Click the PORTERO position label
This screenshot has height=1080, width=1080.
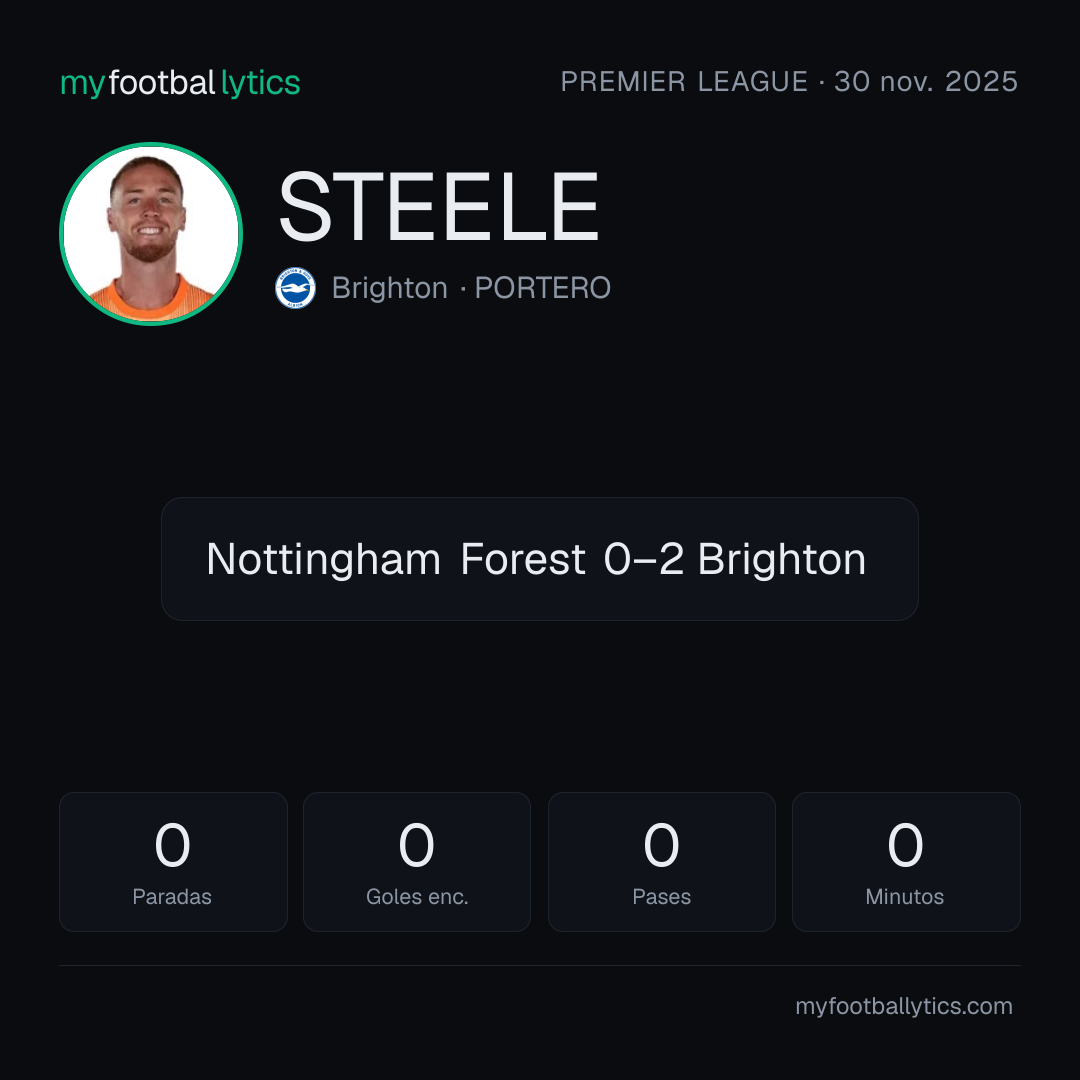click(542, 288)
